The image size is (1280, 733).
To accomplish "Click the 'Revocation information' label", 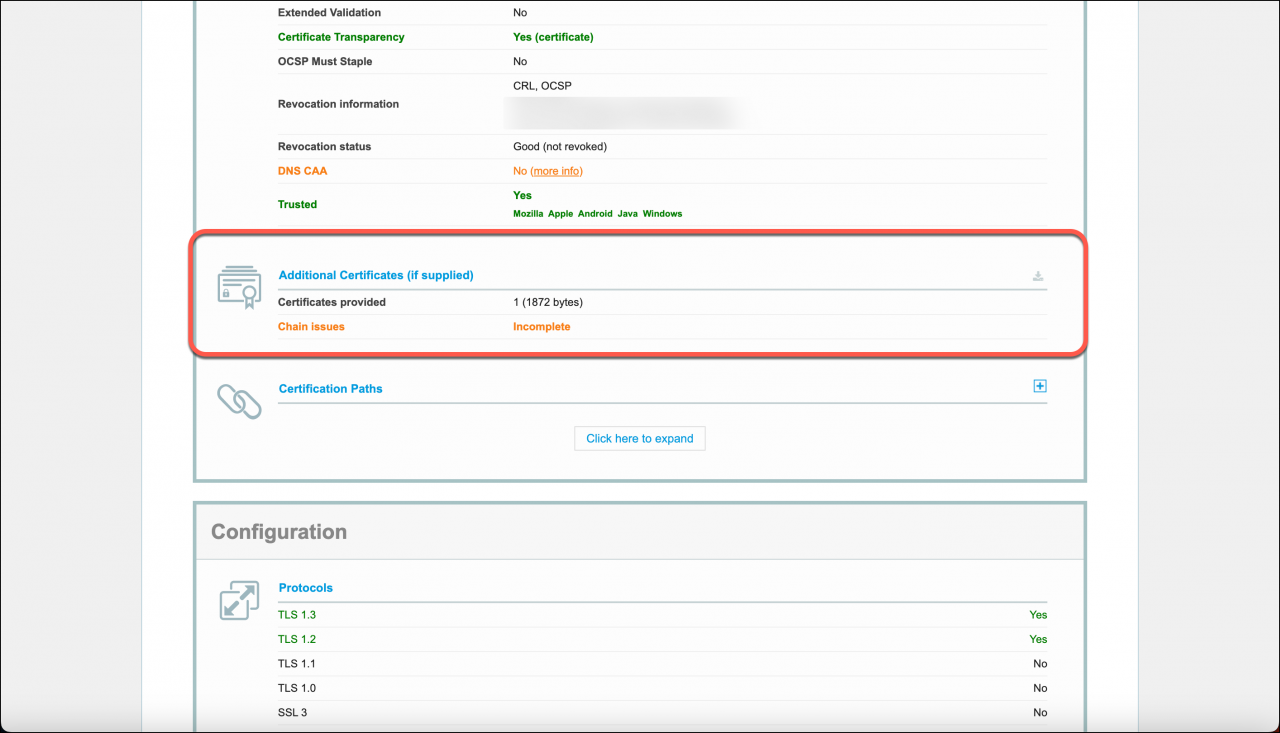I will pyautogui.click(x=338, y=104).
